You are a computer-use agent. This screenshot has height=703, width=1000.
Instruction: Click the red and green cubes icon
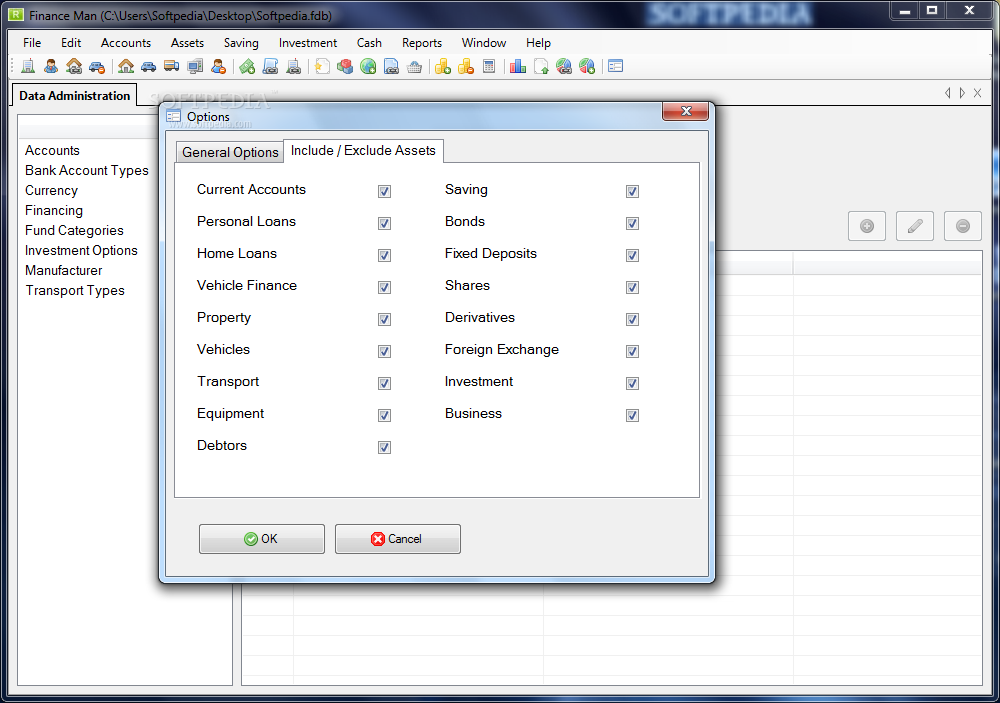click(x=345, y=66)
